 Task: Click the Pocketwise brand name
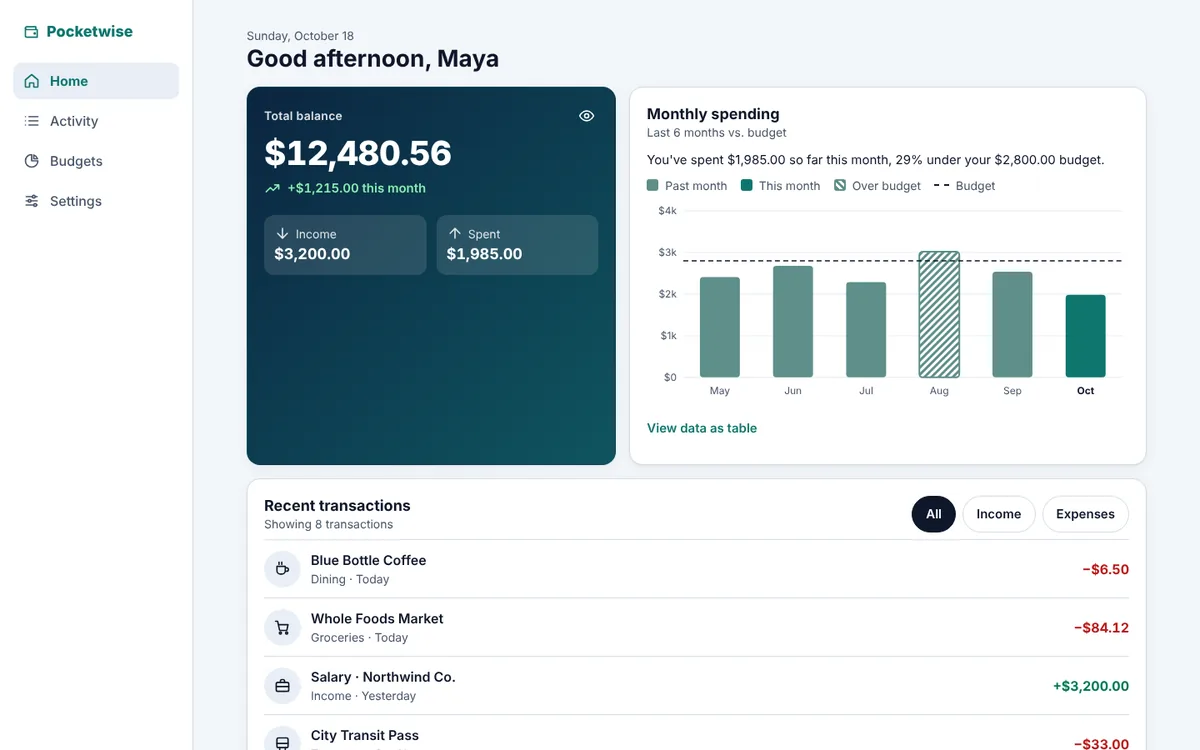pyautogui.click(x=89, y=31)
